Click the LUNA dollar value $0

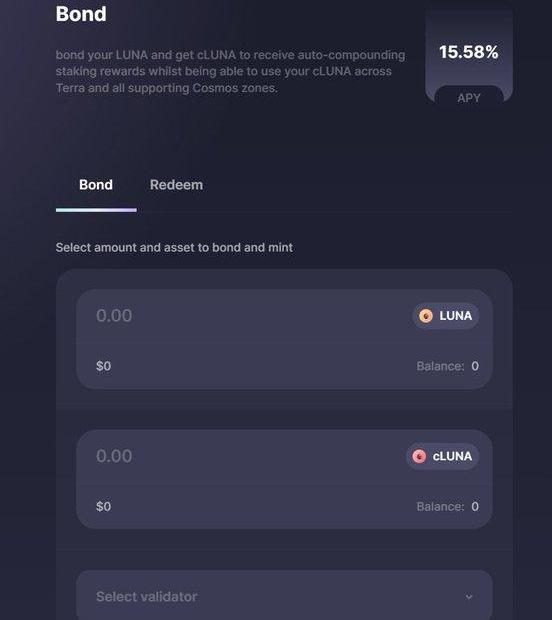click(104, 366)
